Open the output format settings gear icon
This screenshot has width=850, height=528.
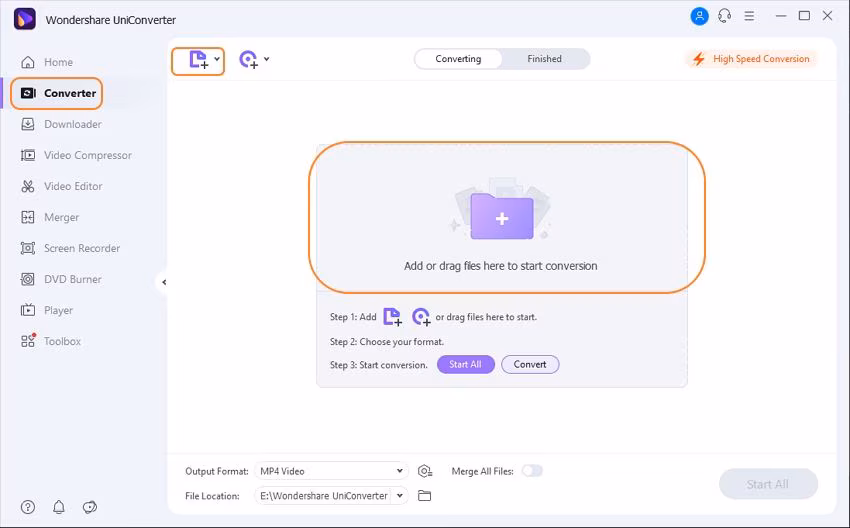[425, 471]
